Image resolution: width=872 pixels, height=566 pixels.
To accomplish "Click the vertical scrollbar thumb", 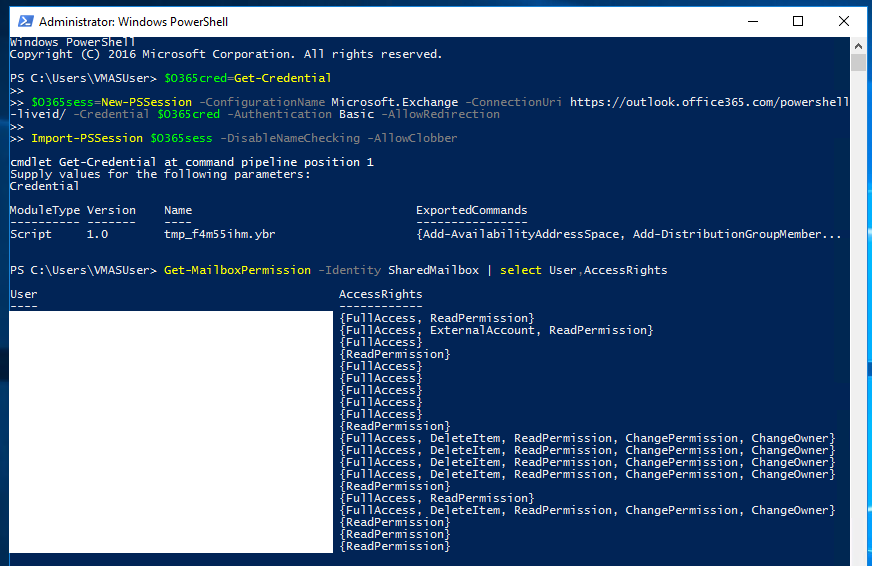I will pyautogui.click(x=858, y=62).
